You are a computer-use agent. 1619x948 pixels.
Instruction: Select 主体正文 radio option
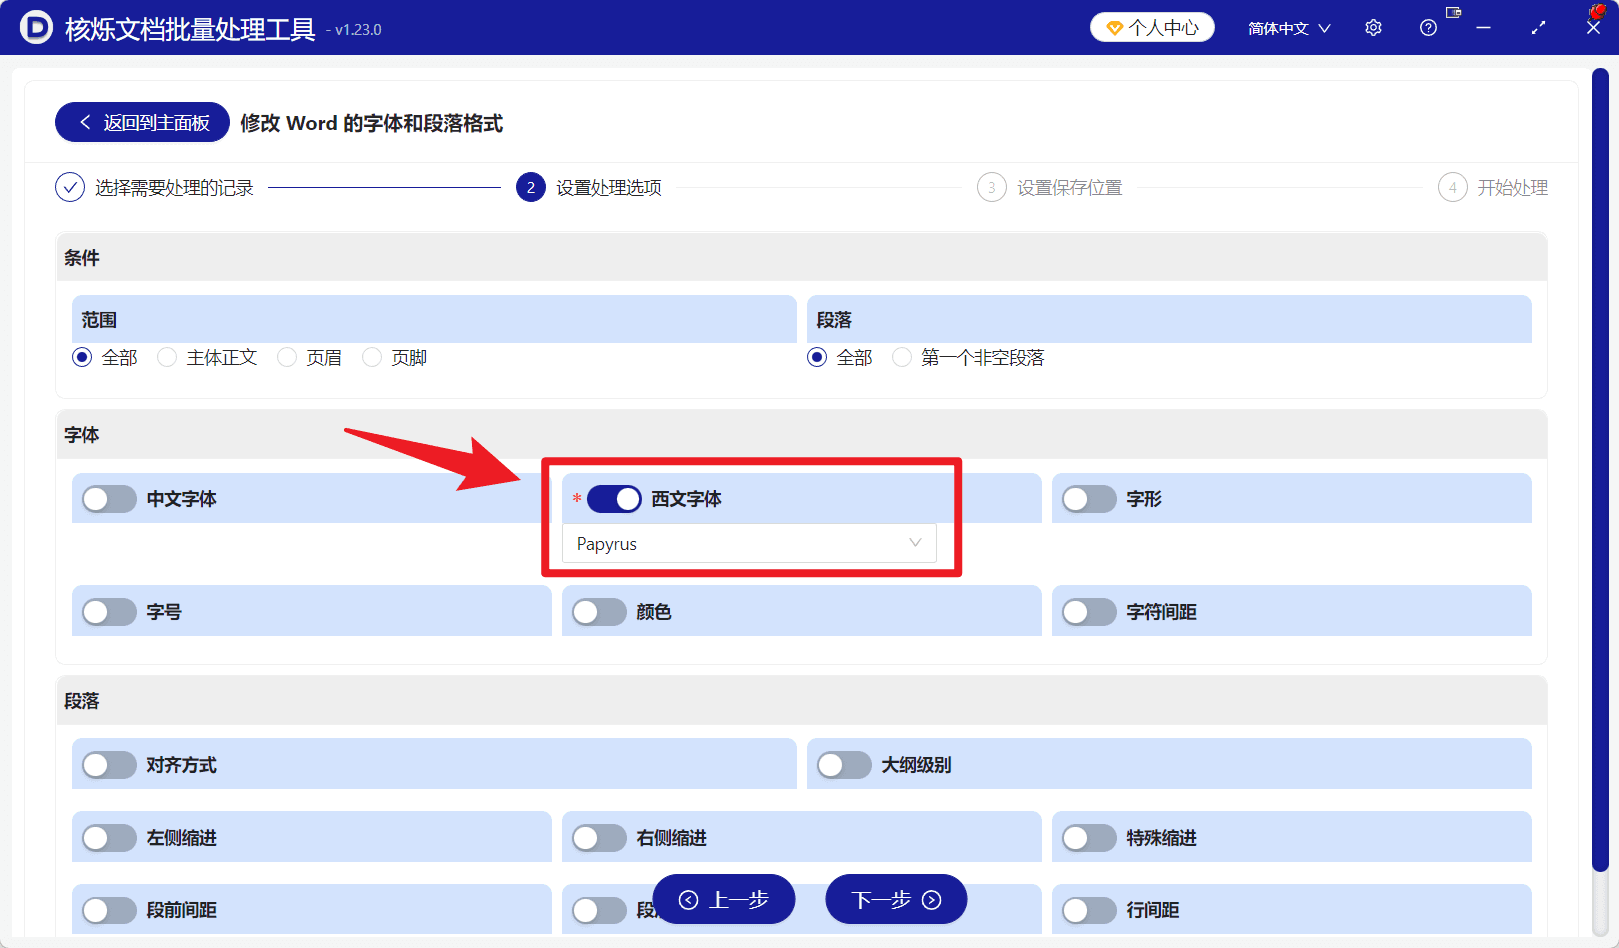click(x=167, y=357)
